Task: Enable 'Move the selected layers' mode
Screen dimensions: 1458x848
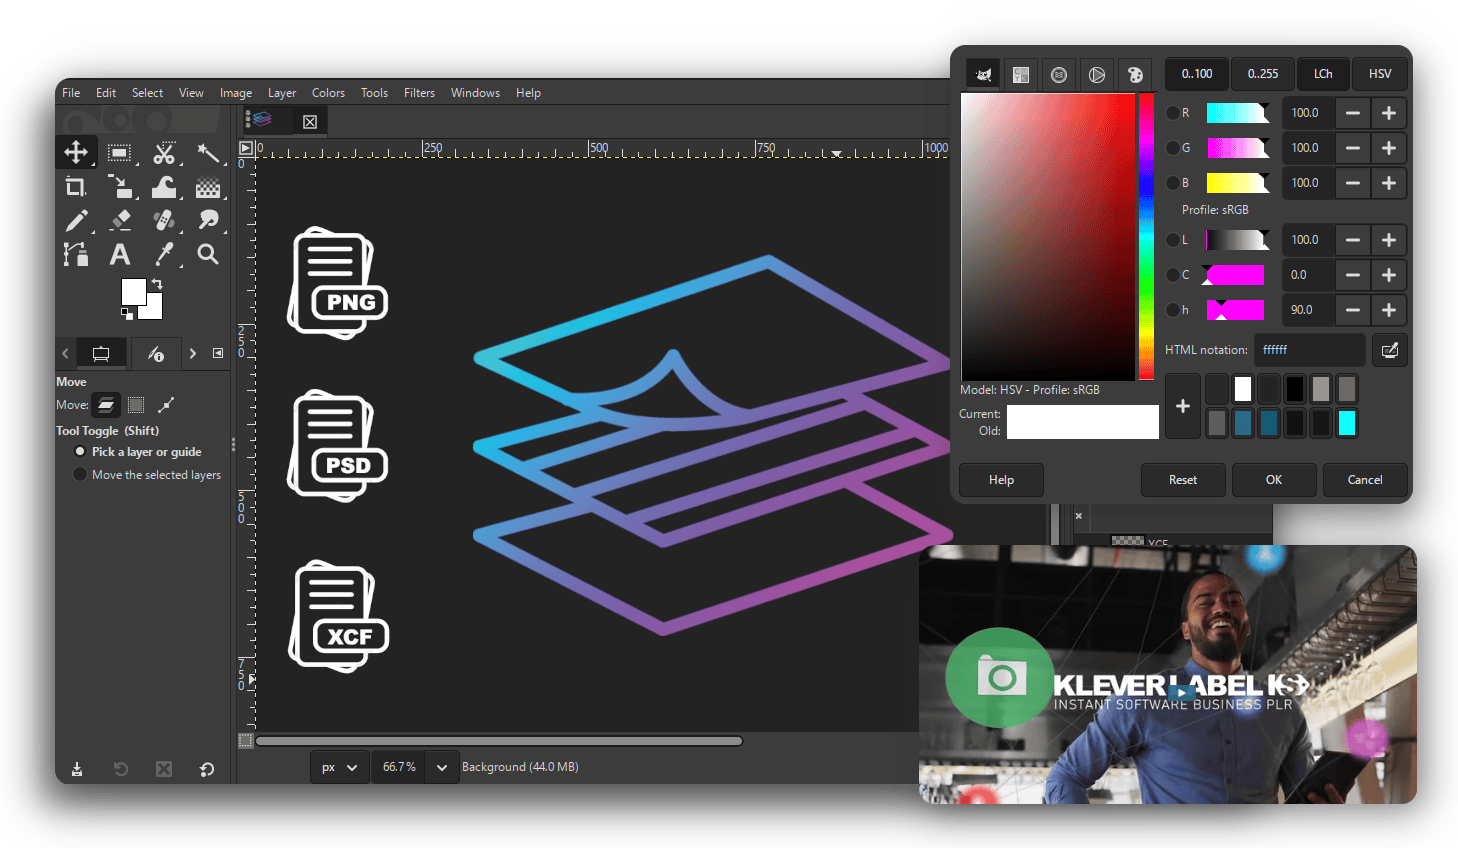Action: coord(80,474)
